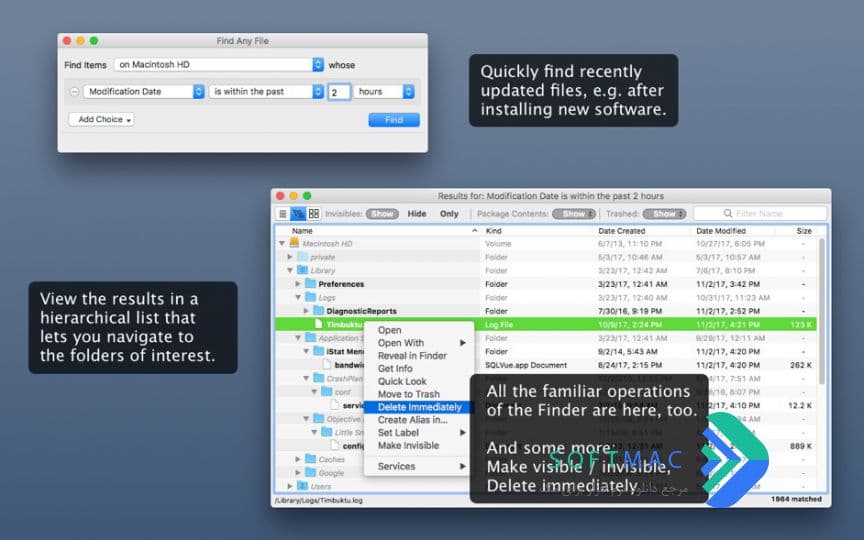This screenshot has width=864, height=540.
Task: Switch results to icon grid view
Action: 314,214
